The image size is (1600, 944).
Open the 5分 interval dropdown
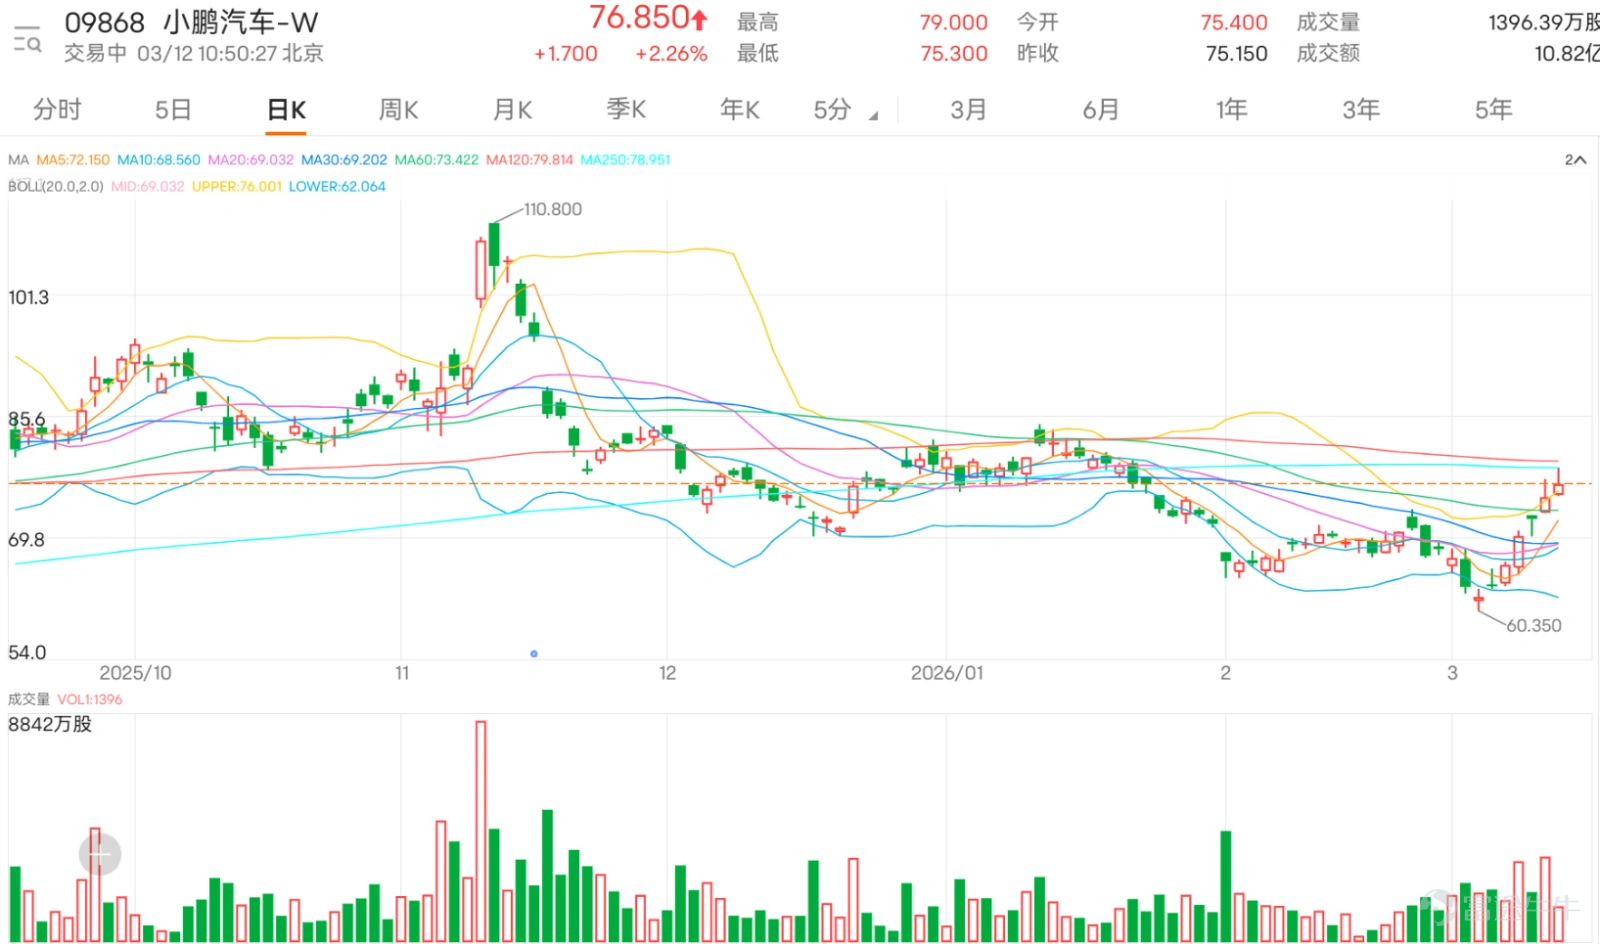pos(845,110)
